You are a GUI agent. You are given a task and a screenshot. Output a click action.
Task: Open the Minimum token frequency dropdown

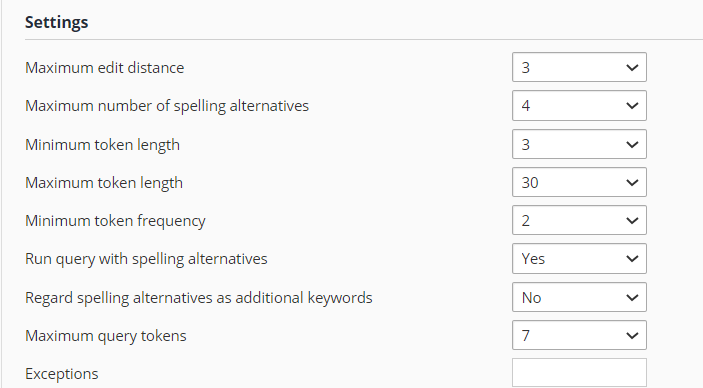[x=579, y=220]
